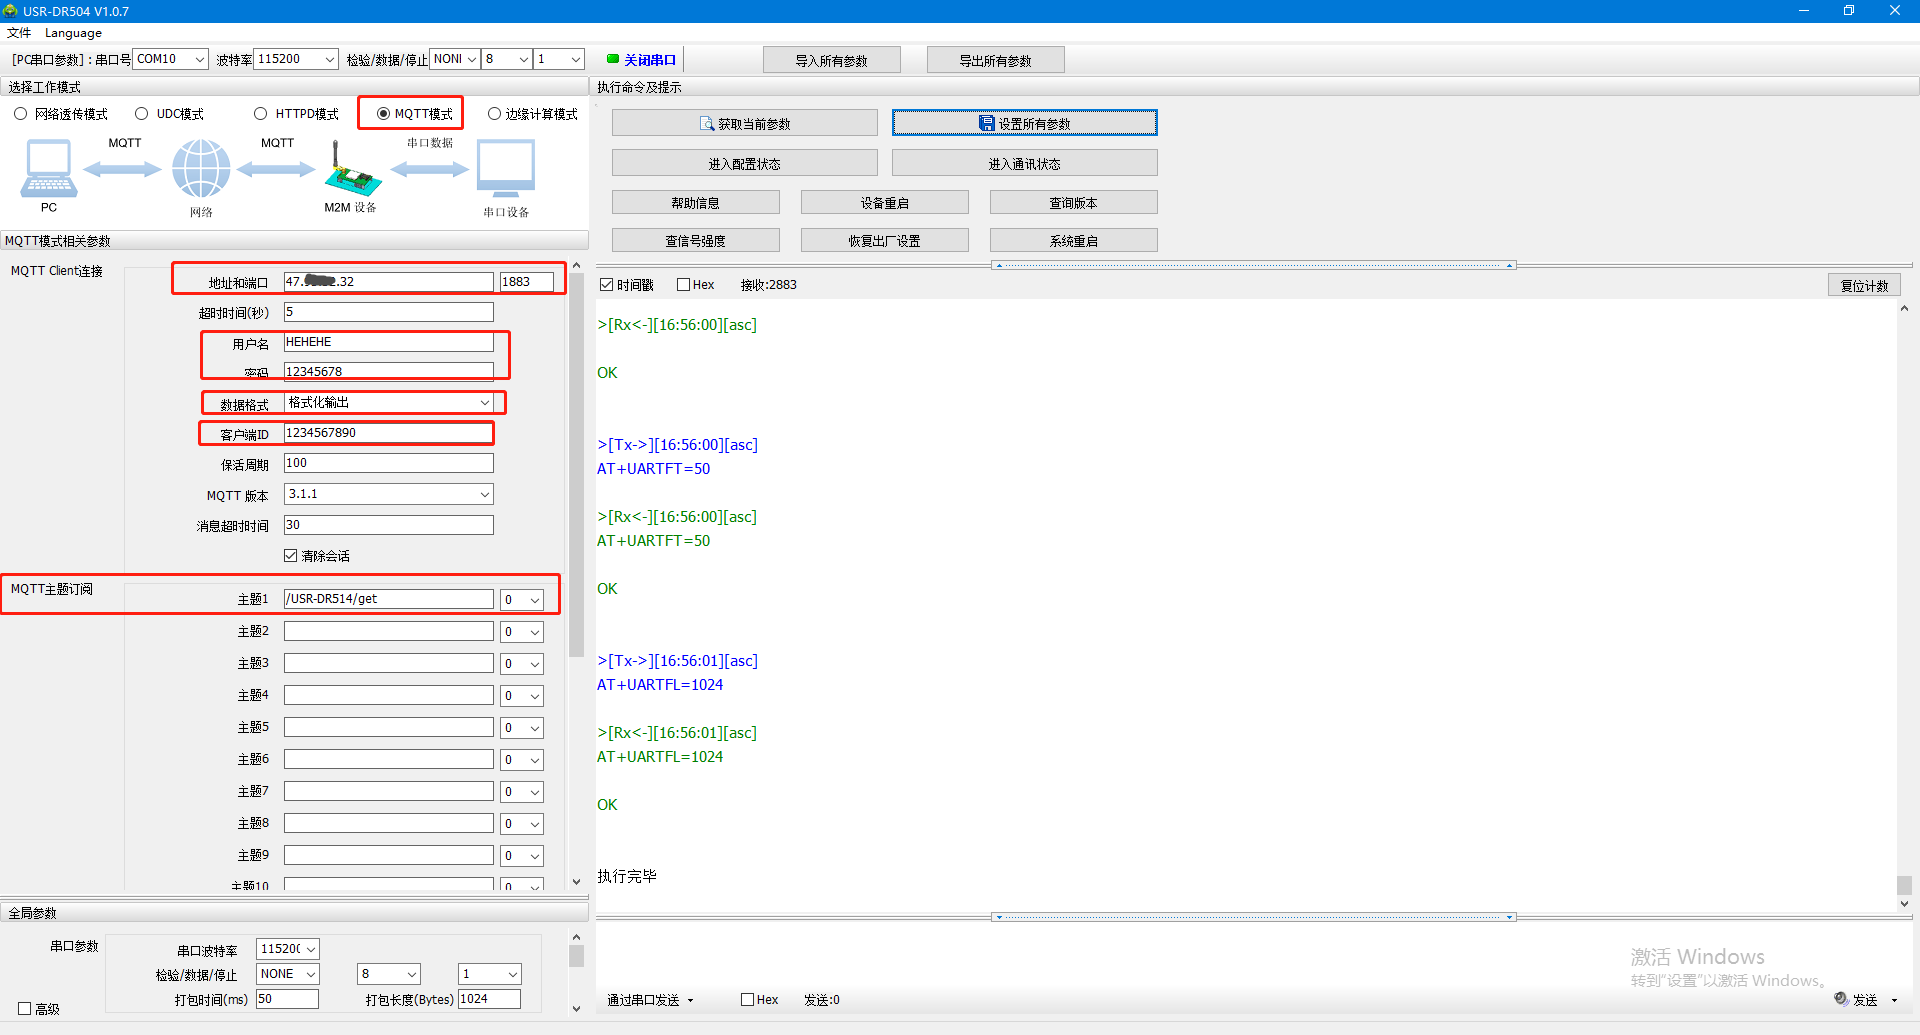Viewport: 1920px width, 1035px height.
Task: Click the M2M device board icon
Action: (351, 172)
